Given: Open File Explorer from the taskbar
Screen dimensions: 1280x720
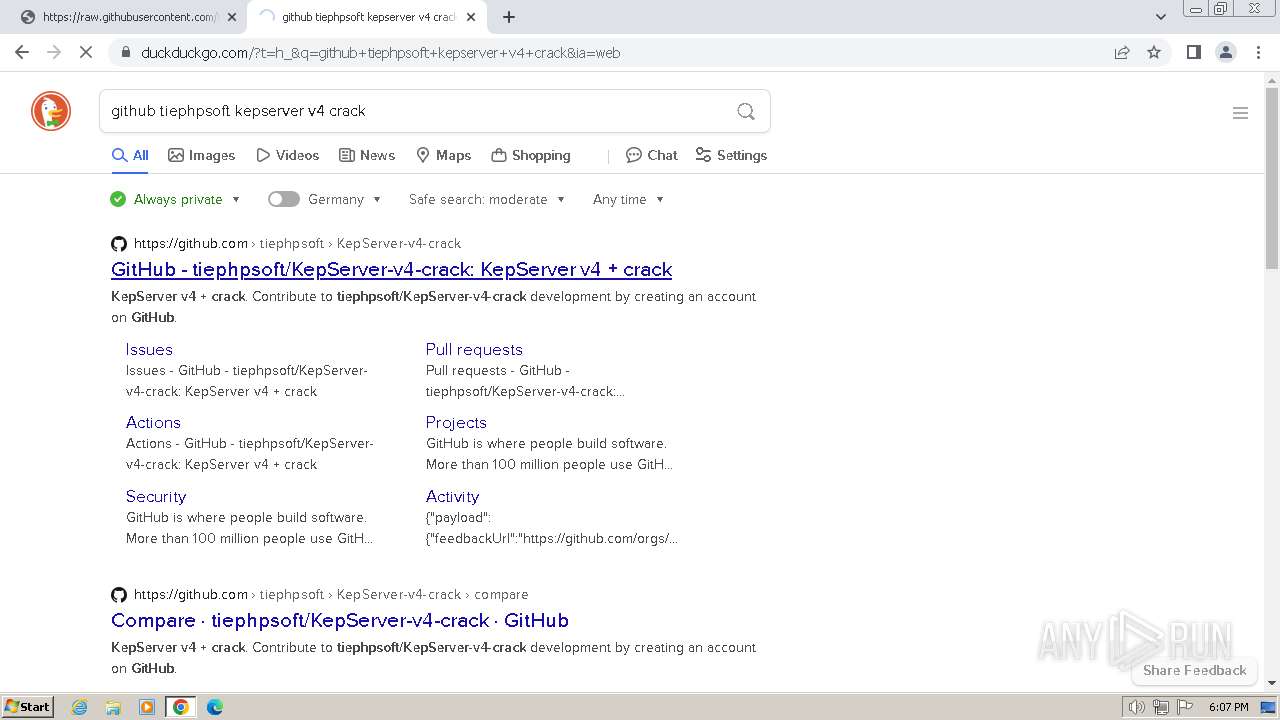Looking at the screenshot, I should tap(113, 707).
